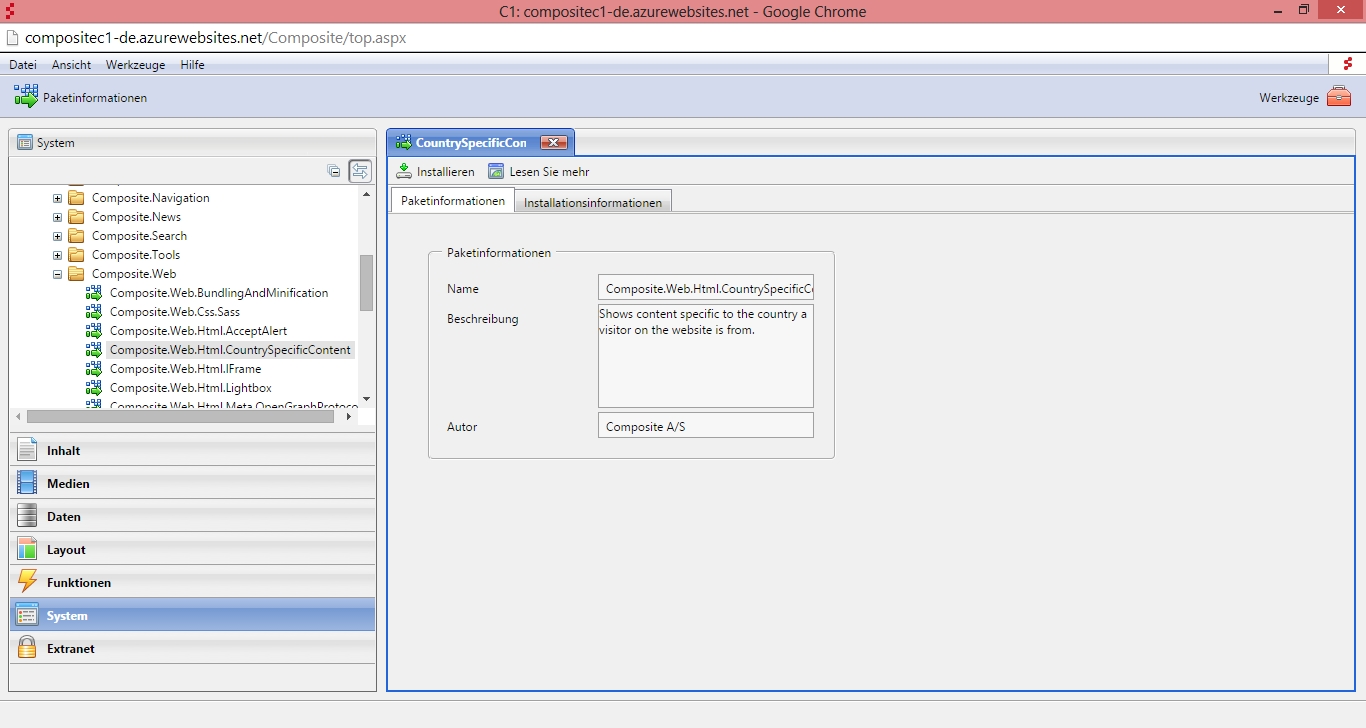Click the Autor text field
Viewport: 1366px width, 728px height.
[705, 426]
